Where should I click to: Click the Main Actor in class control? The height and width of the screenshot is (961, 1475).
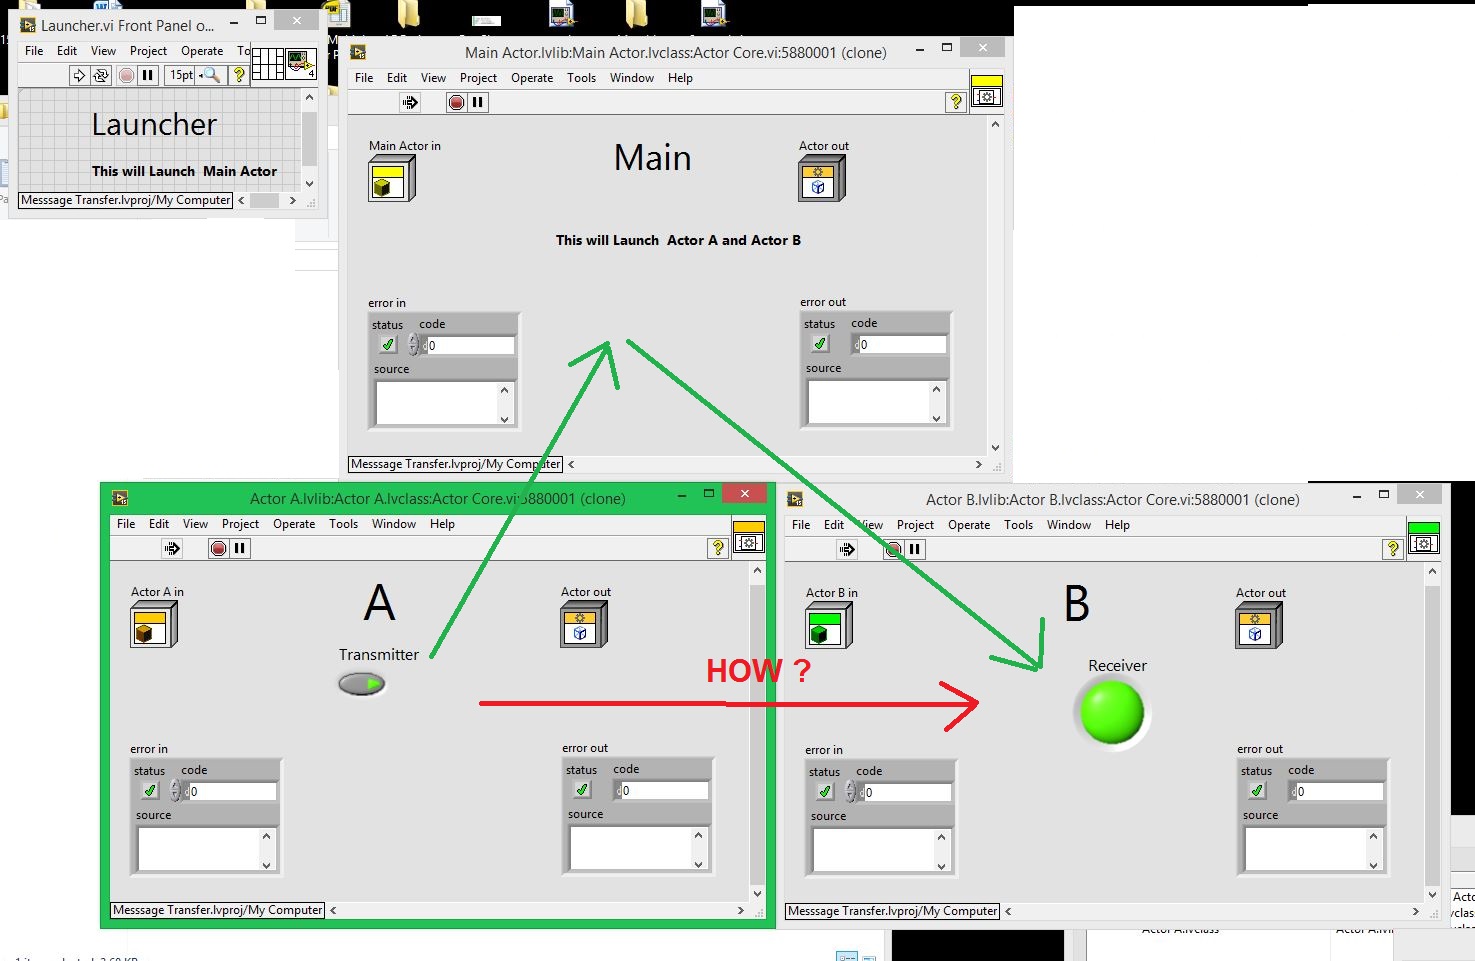pos(391,179)
